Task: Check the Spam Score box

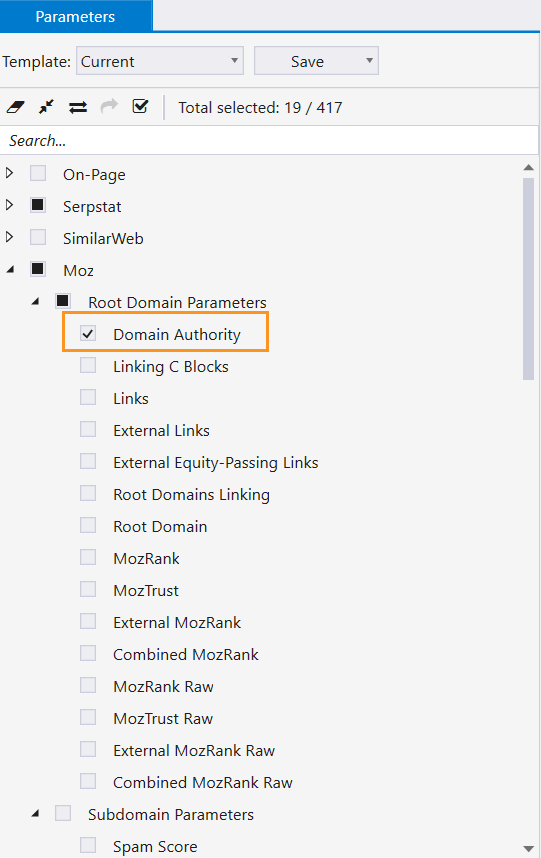Action: coord(88,845)
